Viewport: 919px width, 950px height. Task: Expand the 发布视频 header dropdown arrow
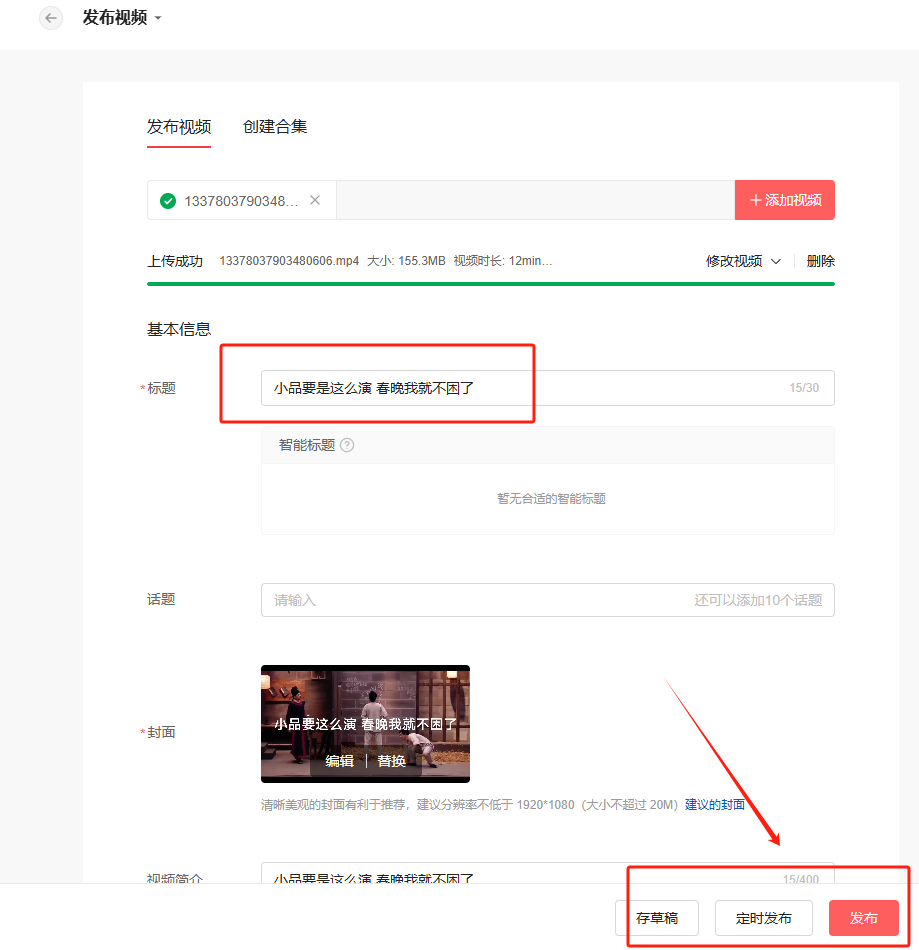click(x=158, y=18)
